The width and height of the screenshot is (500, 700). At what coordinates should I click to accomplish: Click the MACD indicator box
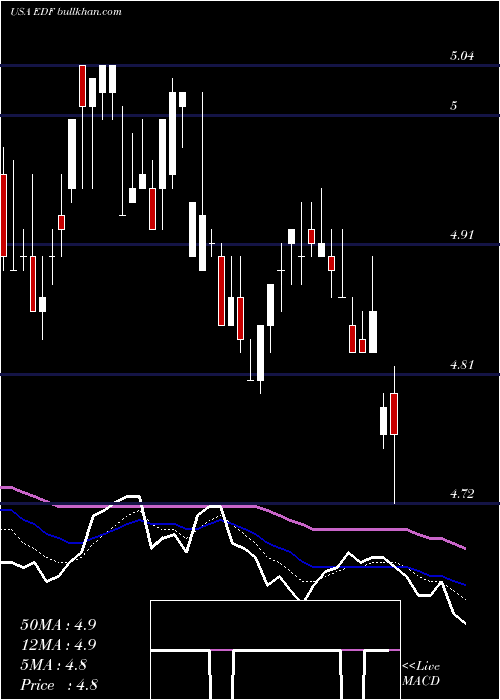coord(275,650)
